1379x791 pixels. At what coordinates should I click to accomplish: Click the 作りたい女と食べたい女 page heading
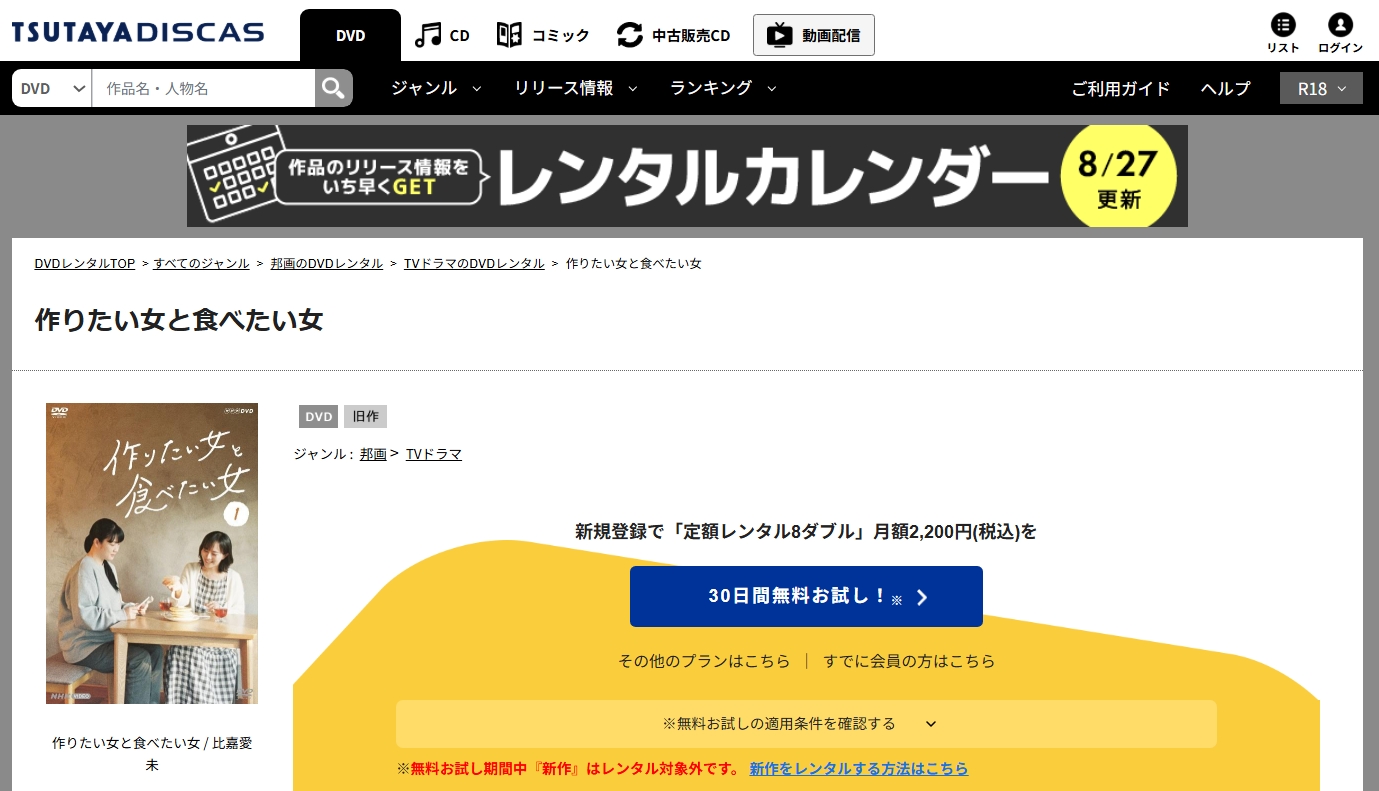179,320
